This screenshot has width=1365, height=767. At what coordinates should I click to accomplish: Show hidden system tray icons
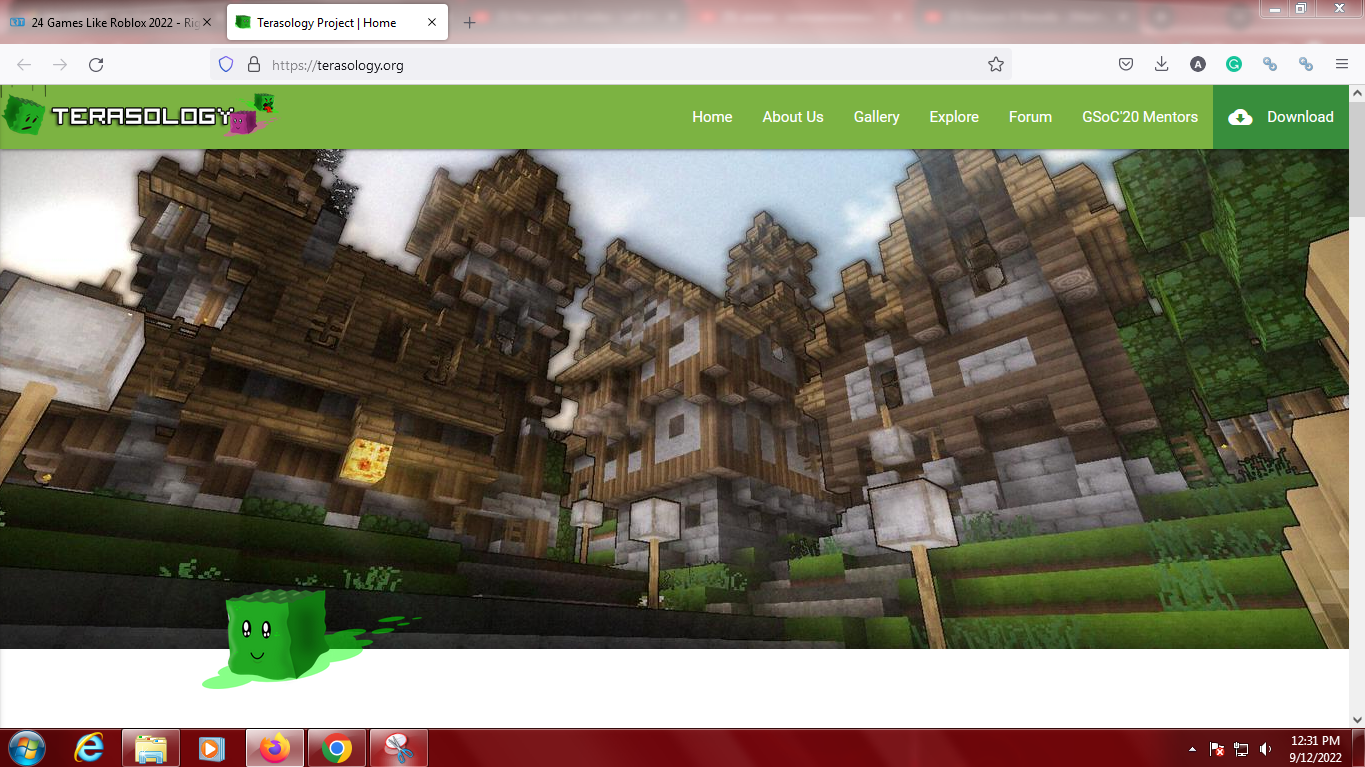tap(1192, 749)
